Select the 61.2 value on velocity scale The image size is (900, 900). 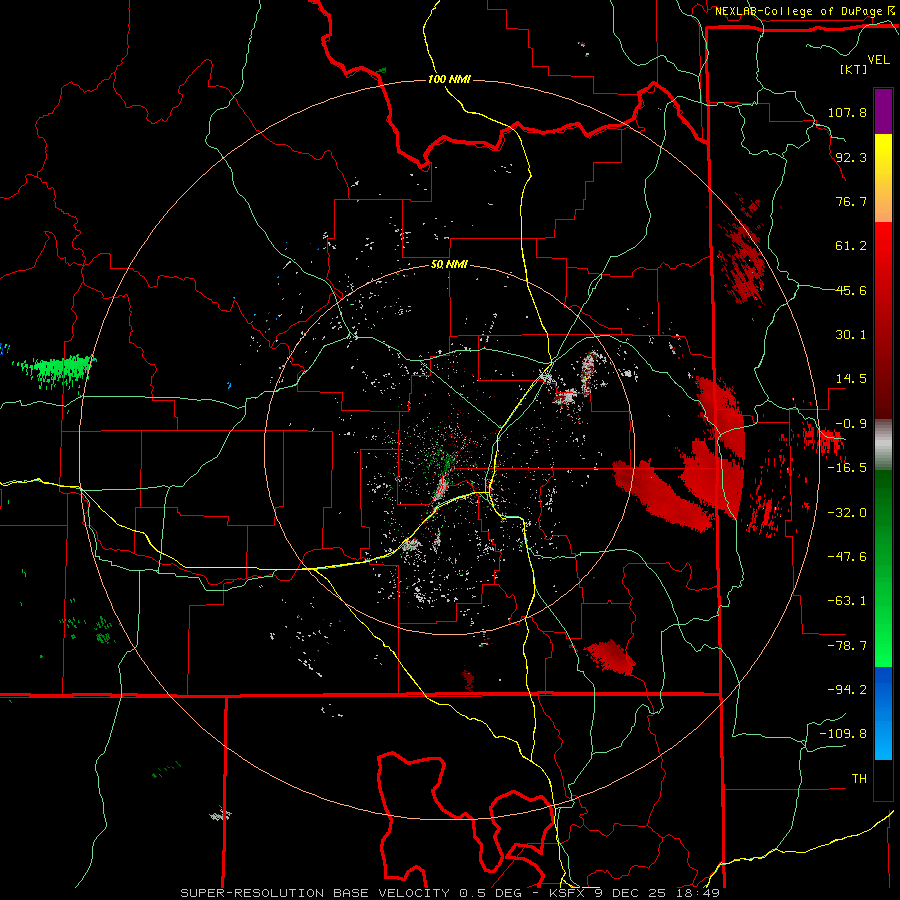tap(851, 246)
